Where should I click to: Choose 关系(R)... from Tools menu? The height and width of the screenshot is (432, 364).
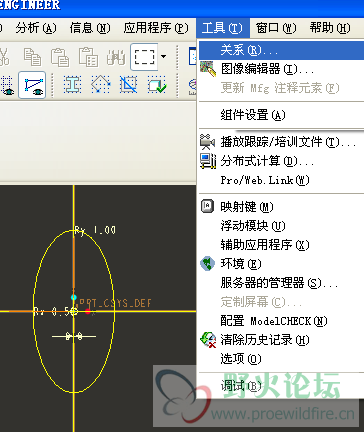click(x=281, y=50)
